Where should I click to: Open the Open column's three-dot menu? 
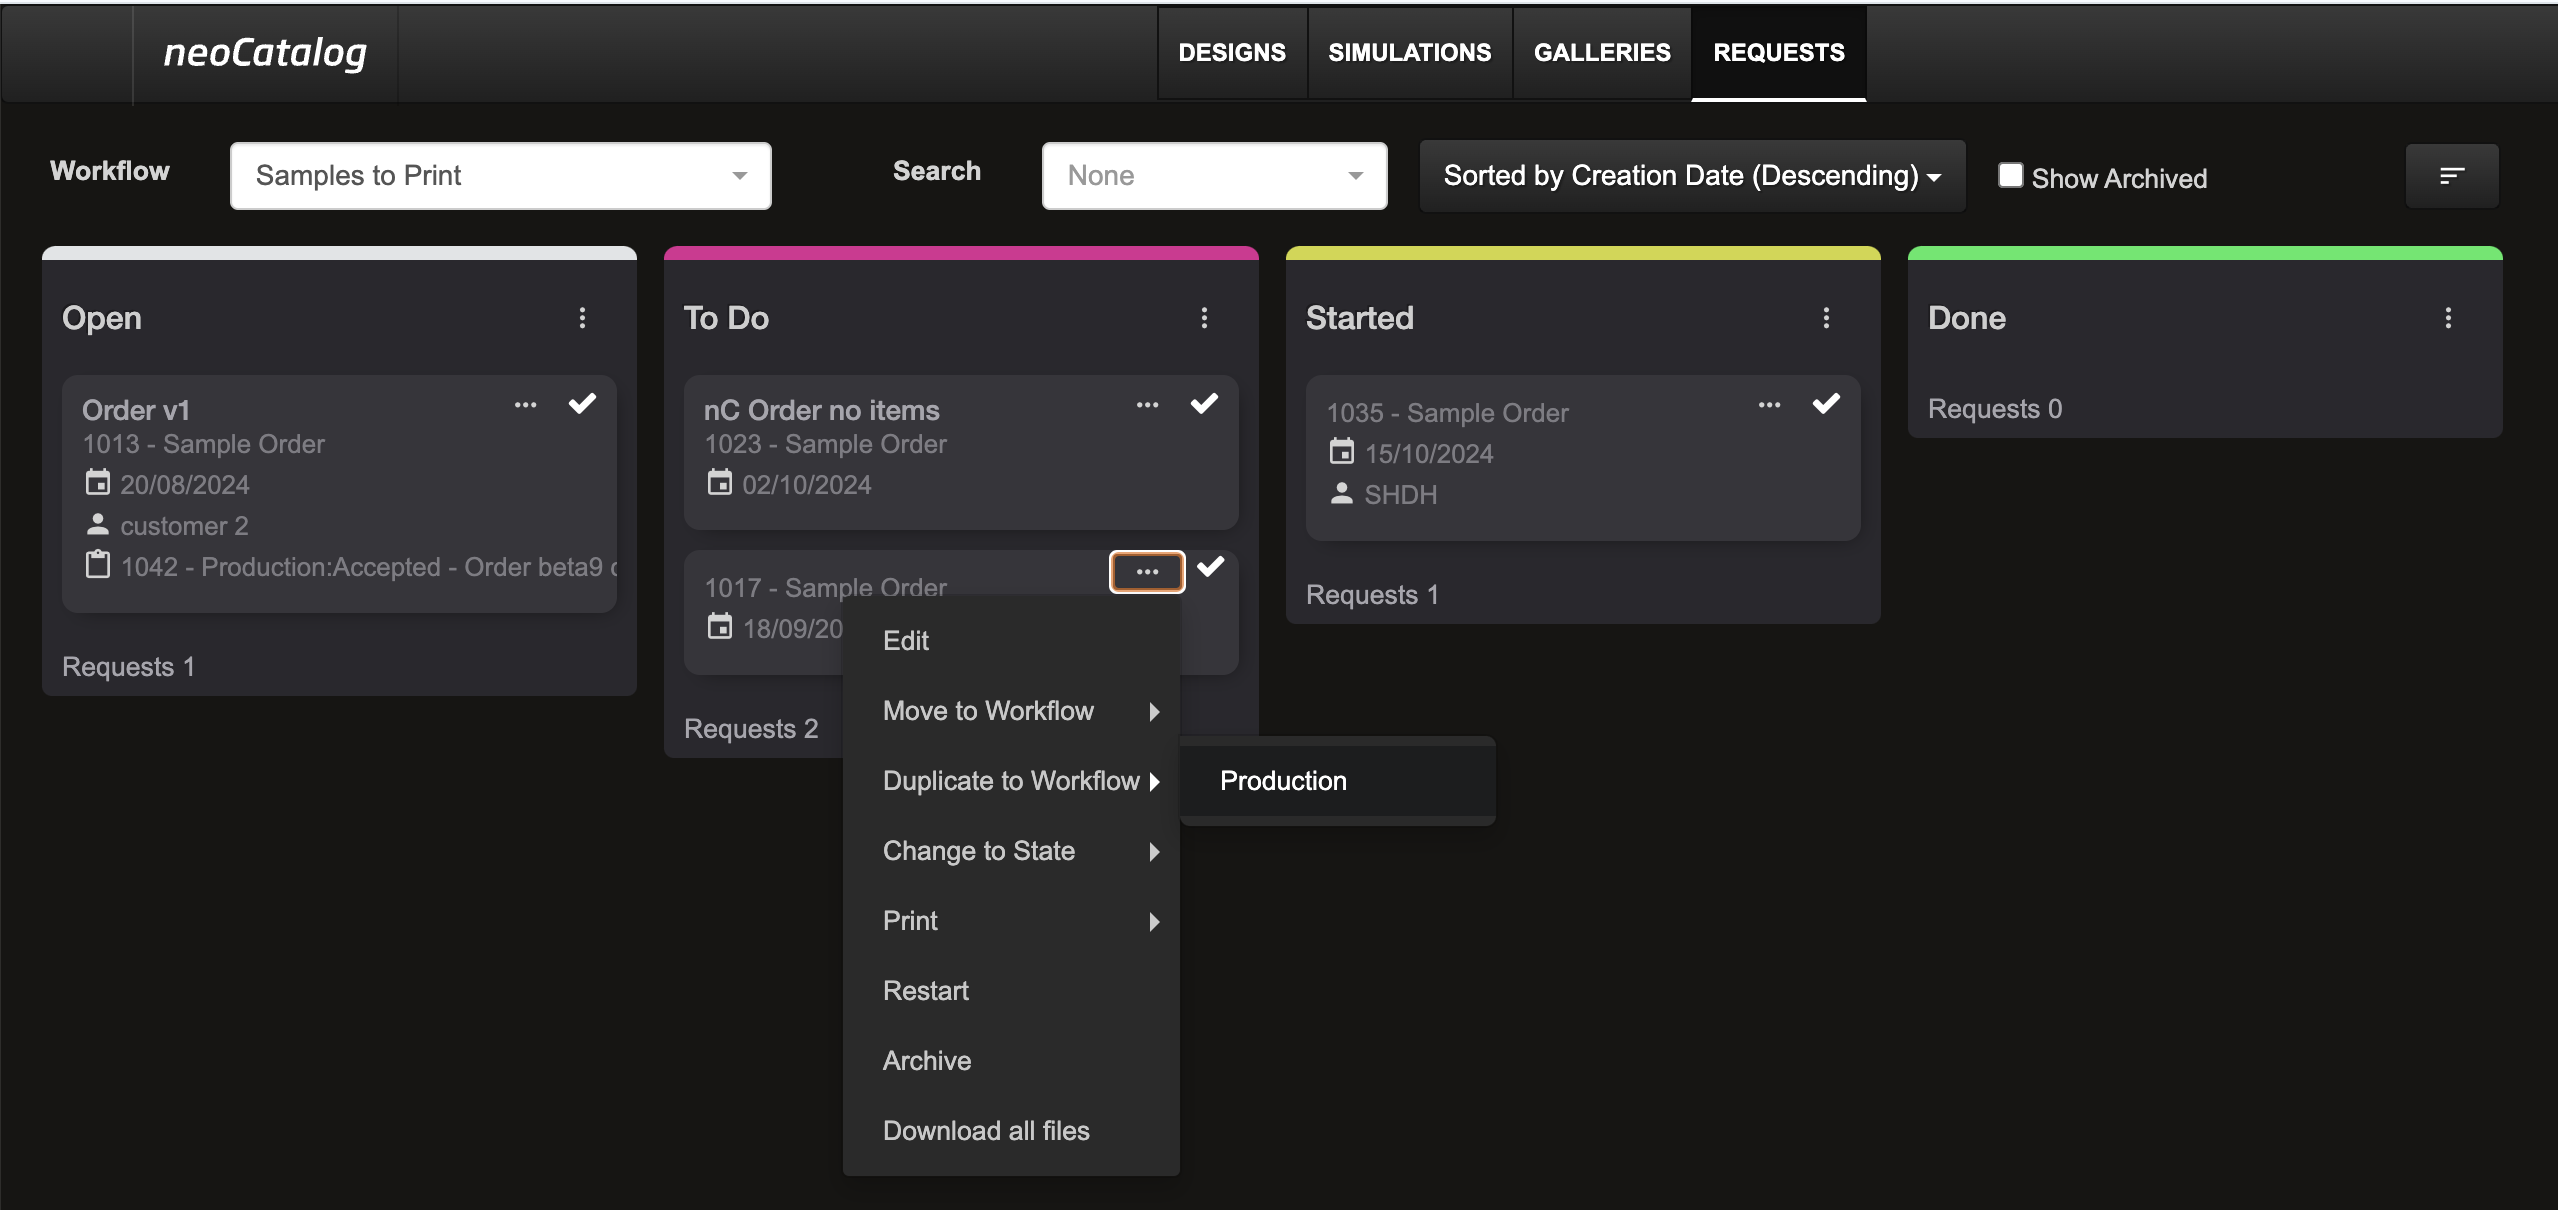[582, 318]
